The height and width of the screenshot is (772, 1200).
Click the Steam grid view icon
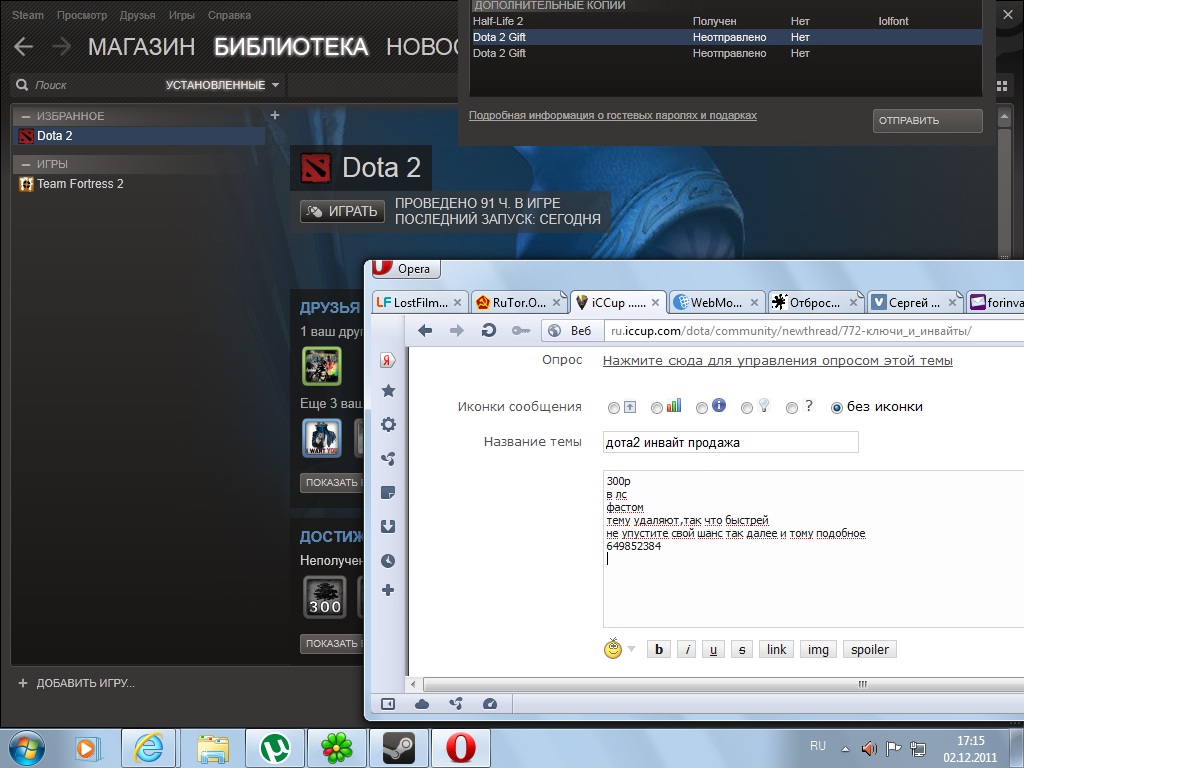pos(1003,86)
